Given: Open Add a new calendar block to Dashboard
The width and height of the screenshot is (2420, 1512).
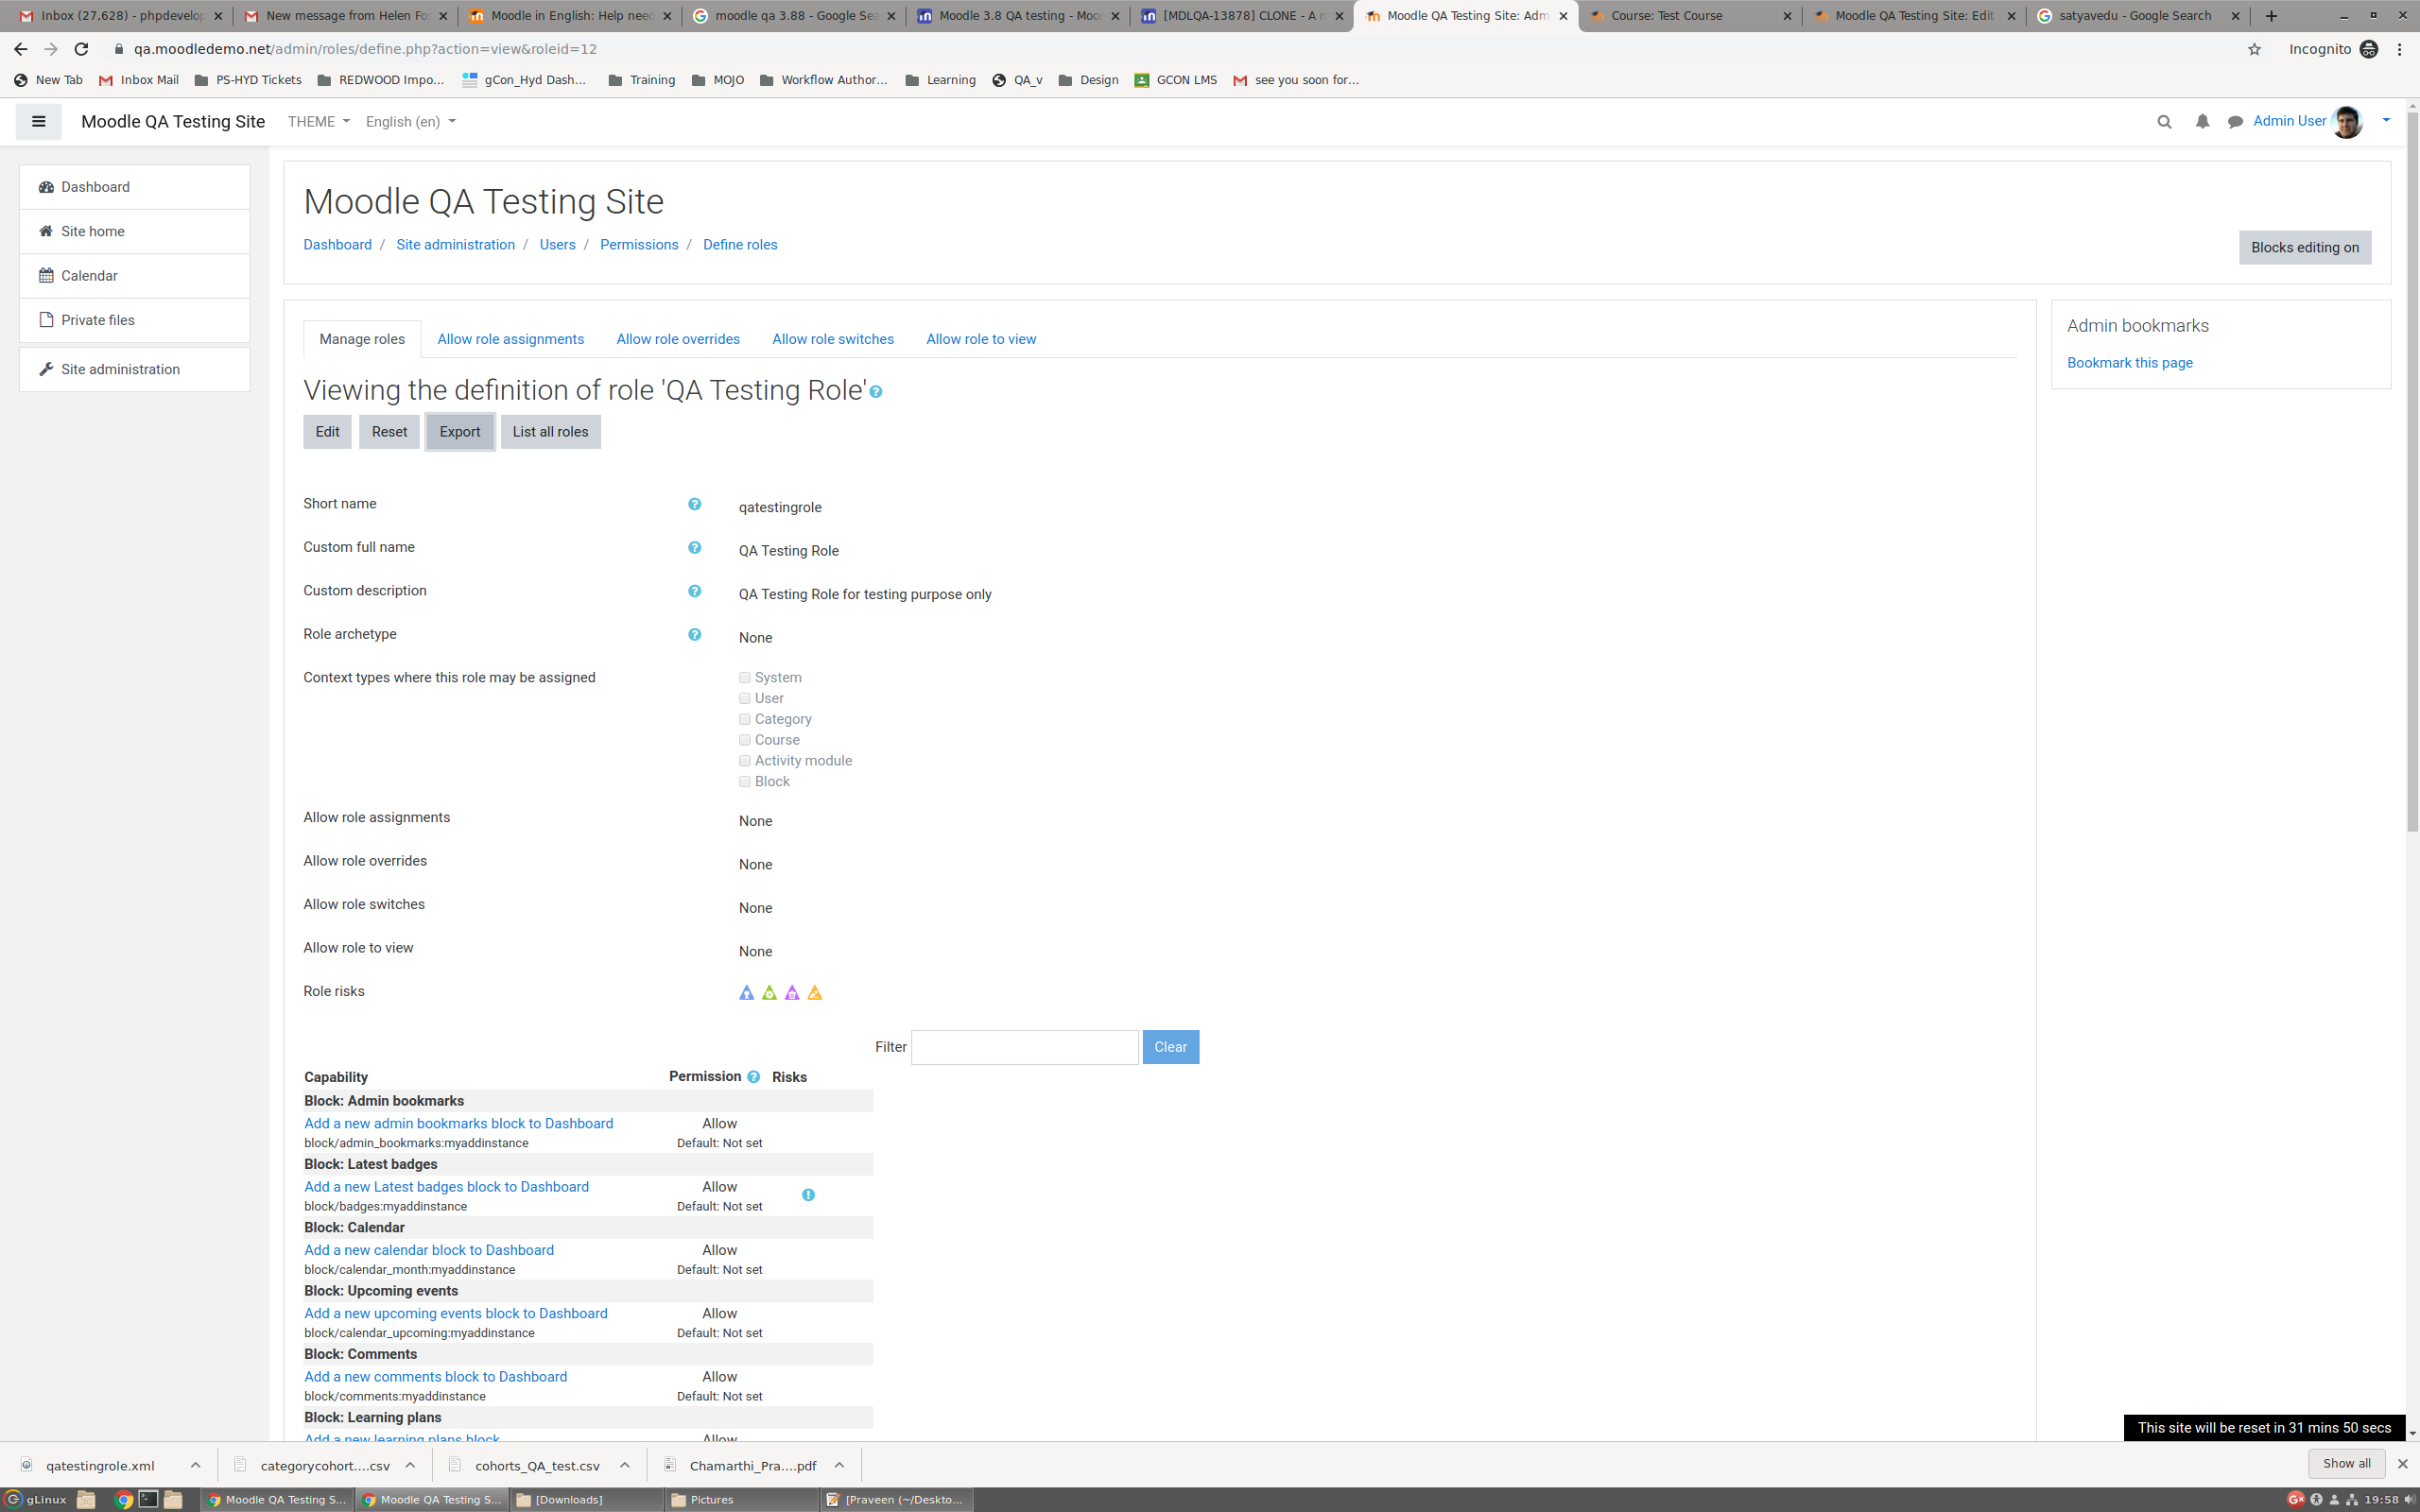Looking at the screenshot, I should [x=429, y=1250].
